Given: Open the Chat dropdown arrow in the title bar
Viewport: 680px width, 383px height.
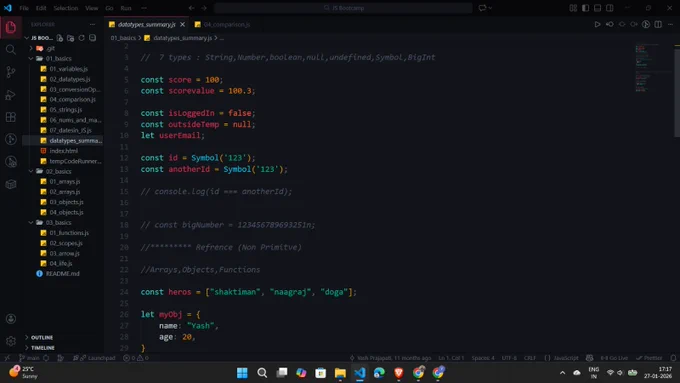Looking at the screenshot, I should tap(490, 8).
